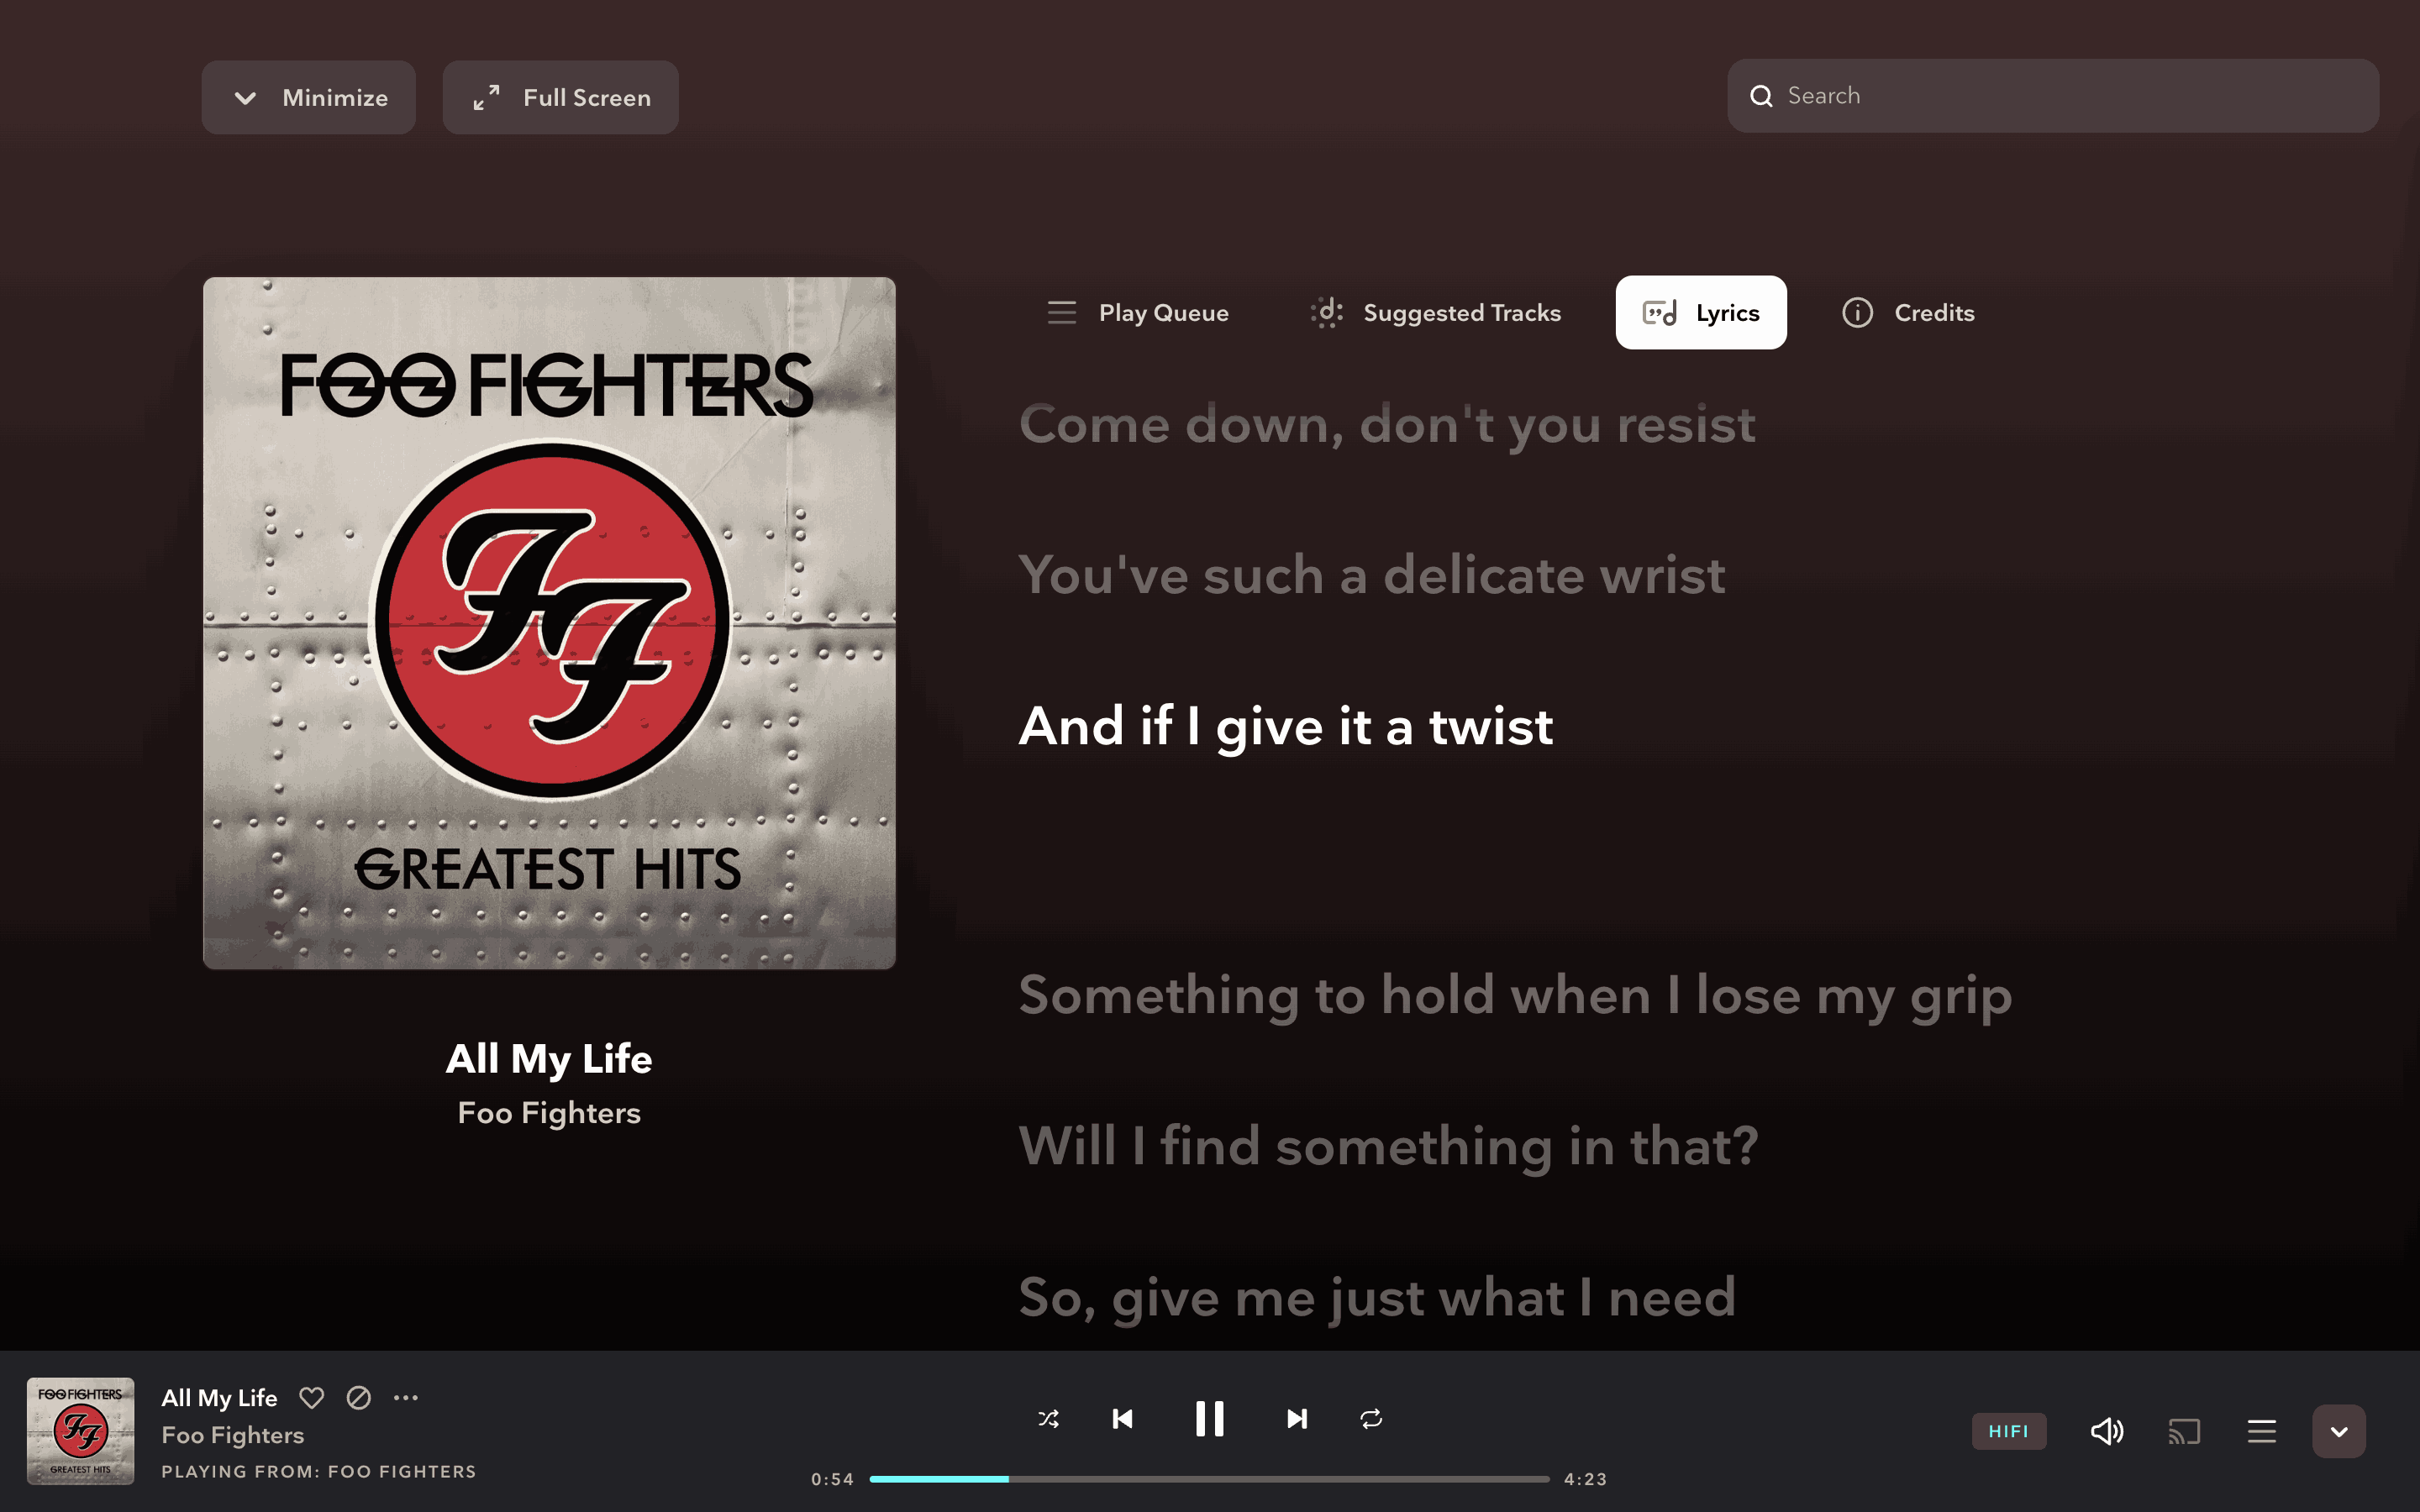Open the play queue icon in bottom bar
Viewport: 2420px width, 1512px height.
(2261, 1431)
